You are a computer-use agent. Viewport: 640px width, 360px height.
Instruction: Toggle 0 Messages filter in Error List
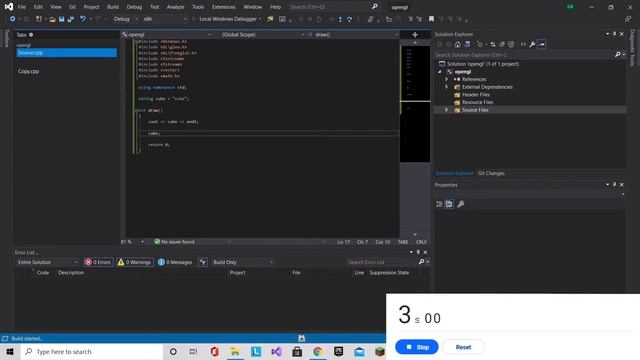click(x=176, y=262)
